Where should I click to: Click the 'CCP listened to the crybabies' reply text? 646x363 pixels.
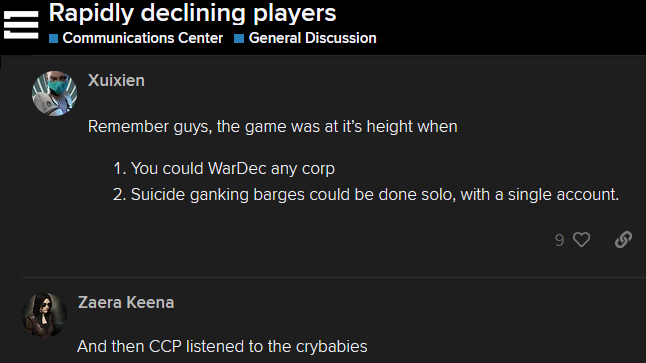point(222,347)
